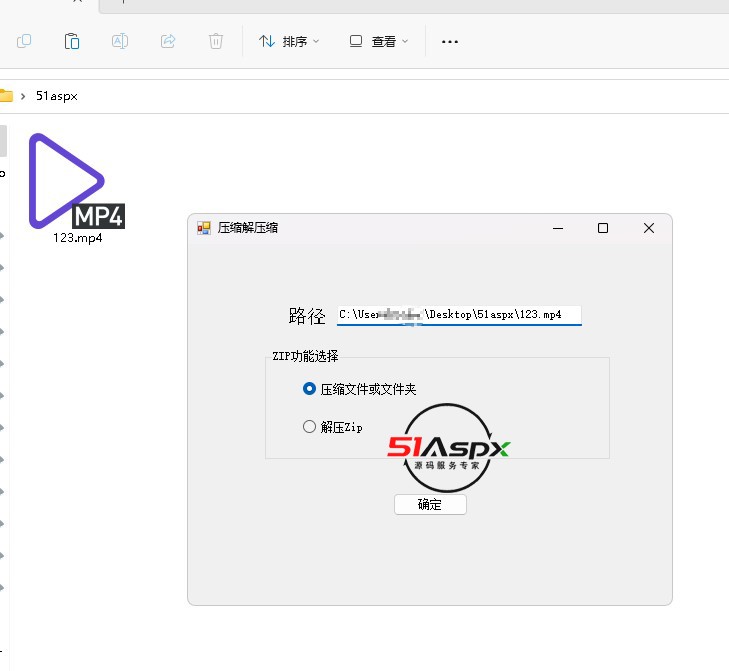
Task: Click the 压缩解压缩 window app icon
Action: pyautogui.click(x=204, y=228)
